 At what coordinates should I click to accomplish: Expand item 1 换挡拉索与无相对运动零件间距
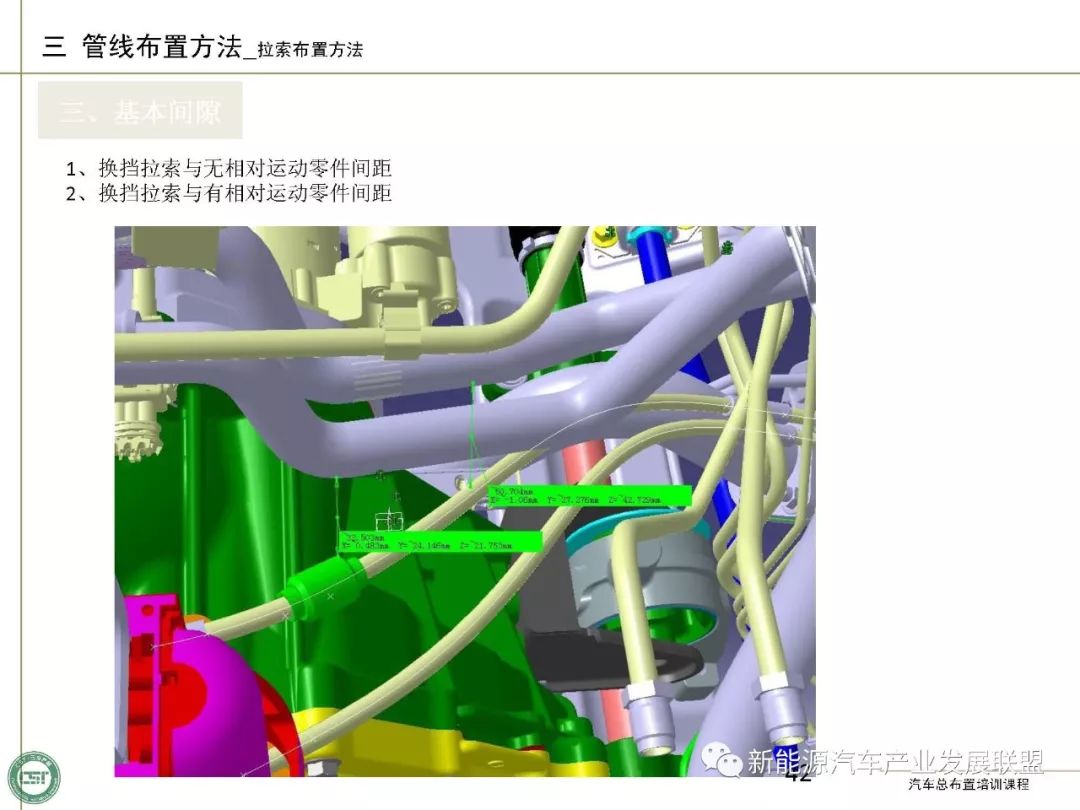(230, 170)
